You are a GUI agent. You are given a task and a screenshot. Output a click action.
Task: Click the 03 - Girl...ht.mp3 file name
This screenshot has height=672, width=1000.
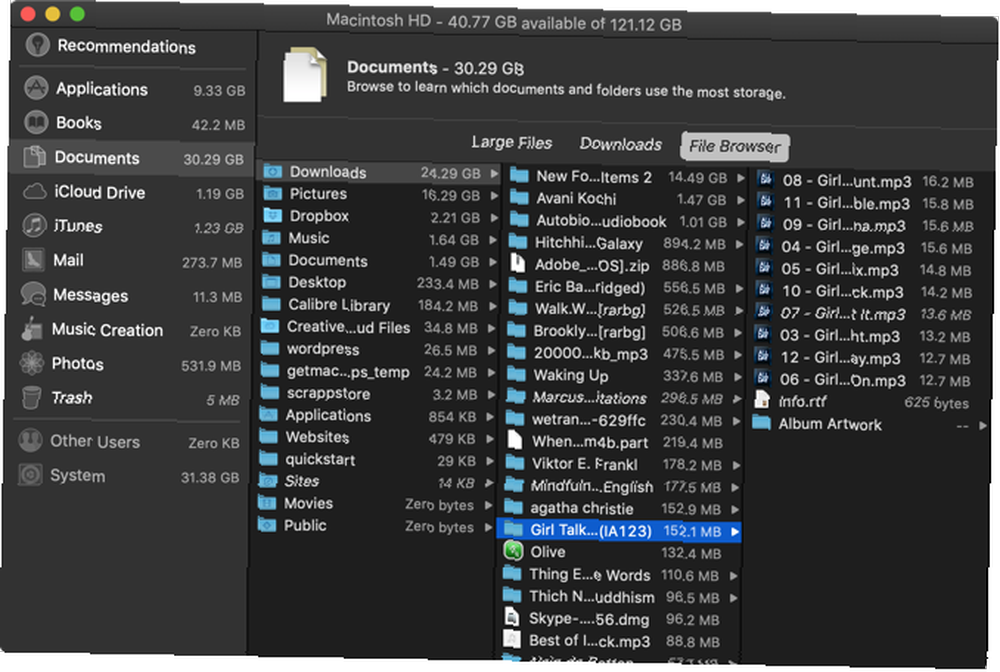[840, 335]
